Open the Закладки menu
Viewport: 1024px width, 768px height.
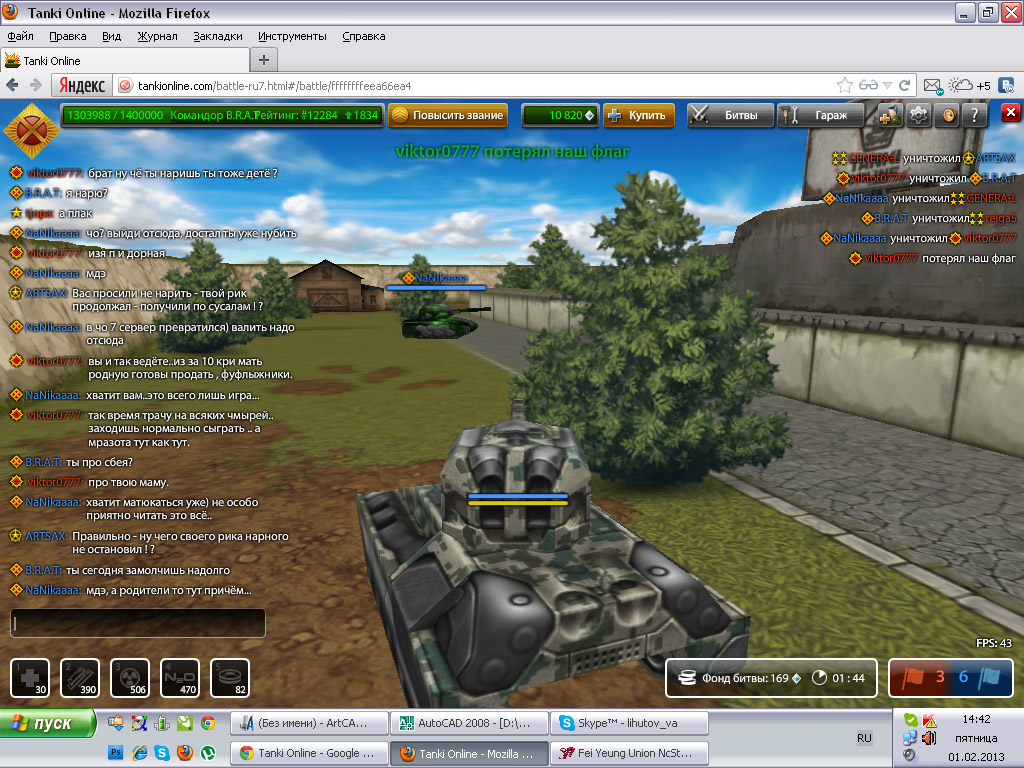[217, 37]
